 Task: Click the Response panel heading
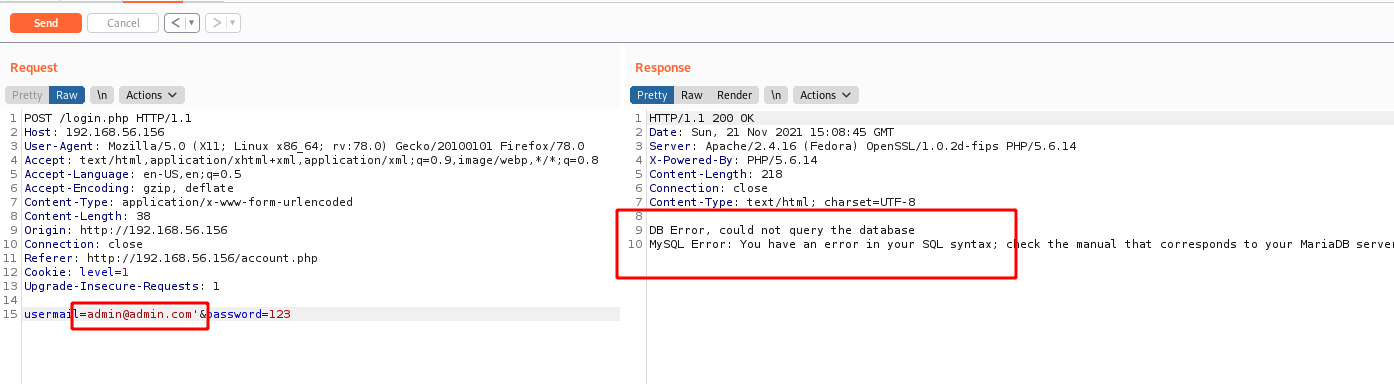pyautogui.click(x=663, y=68)
